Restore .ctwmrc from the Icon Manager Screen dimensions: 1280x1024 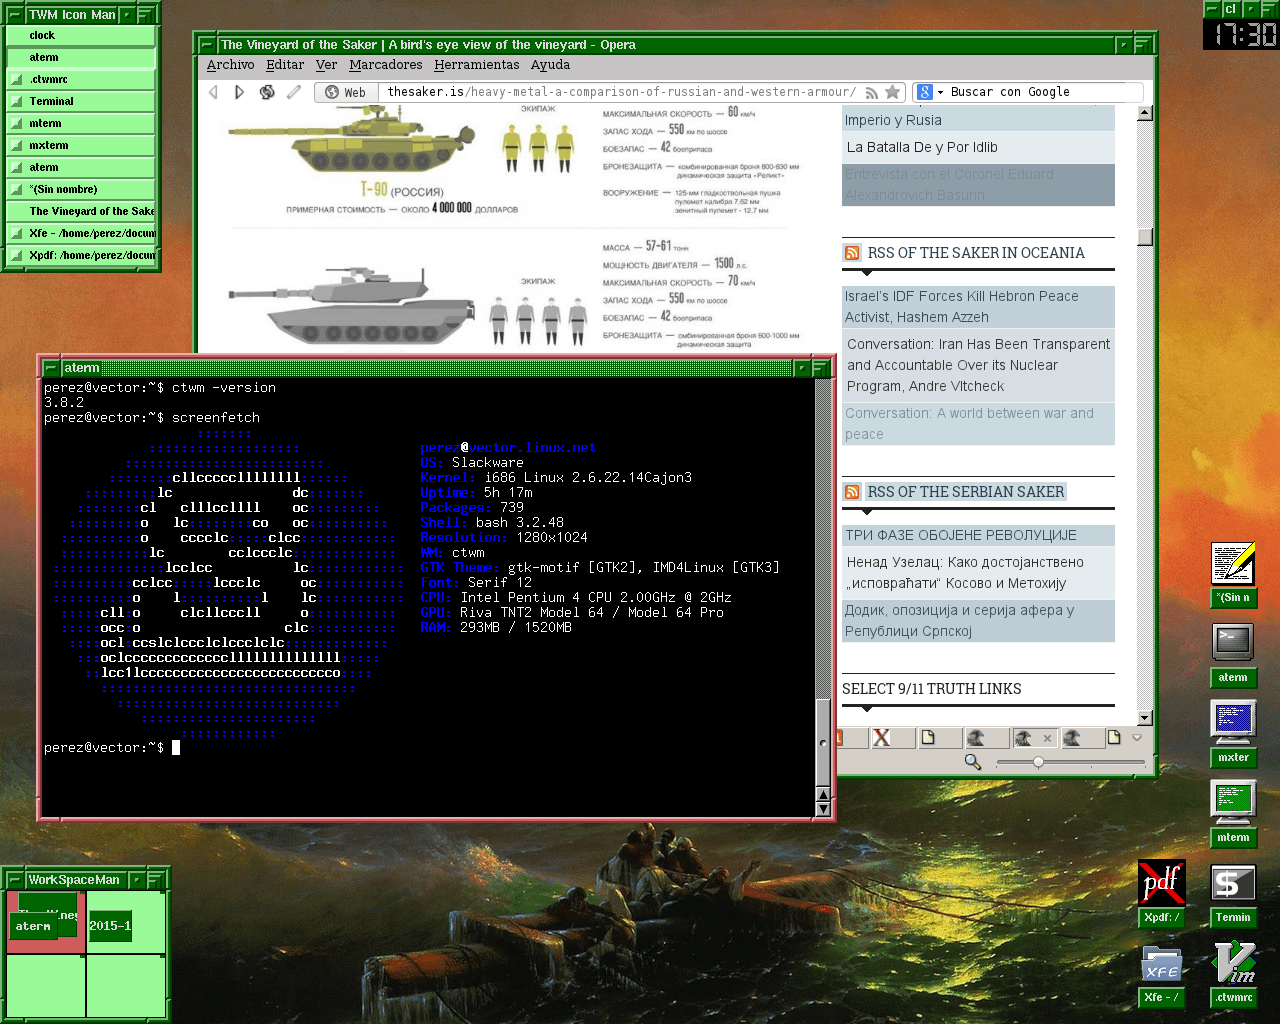[x=81, y=79]
